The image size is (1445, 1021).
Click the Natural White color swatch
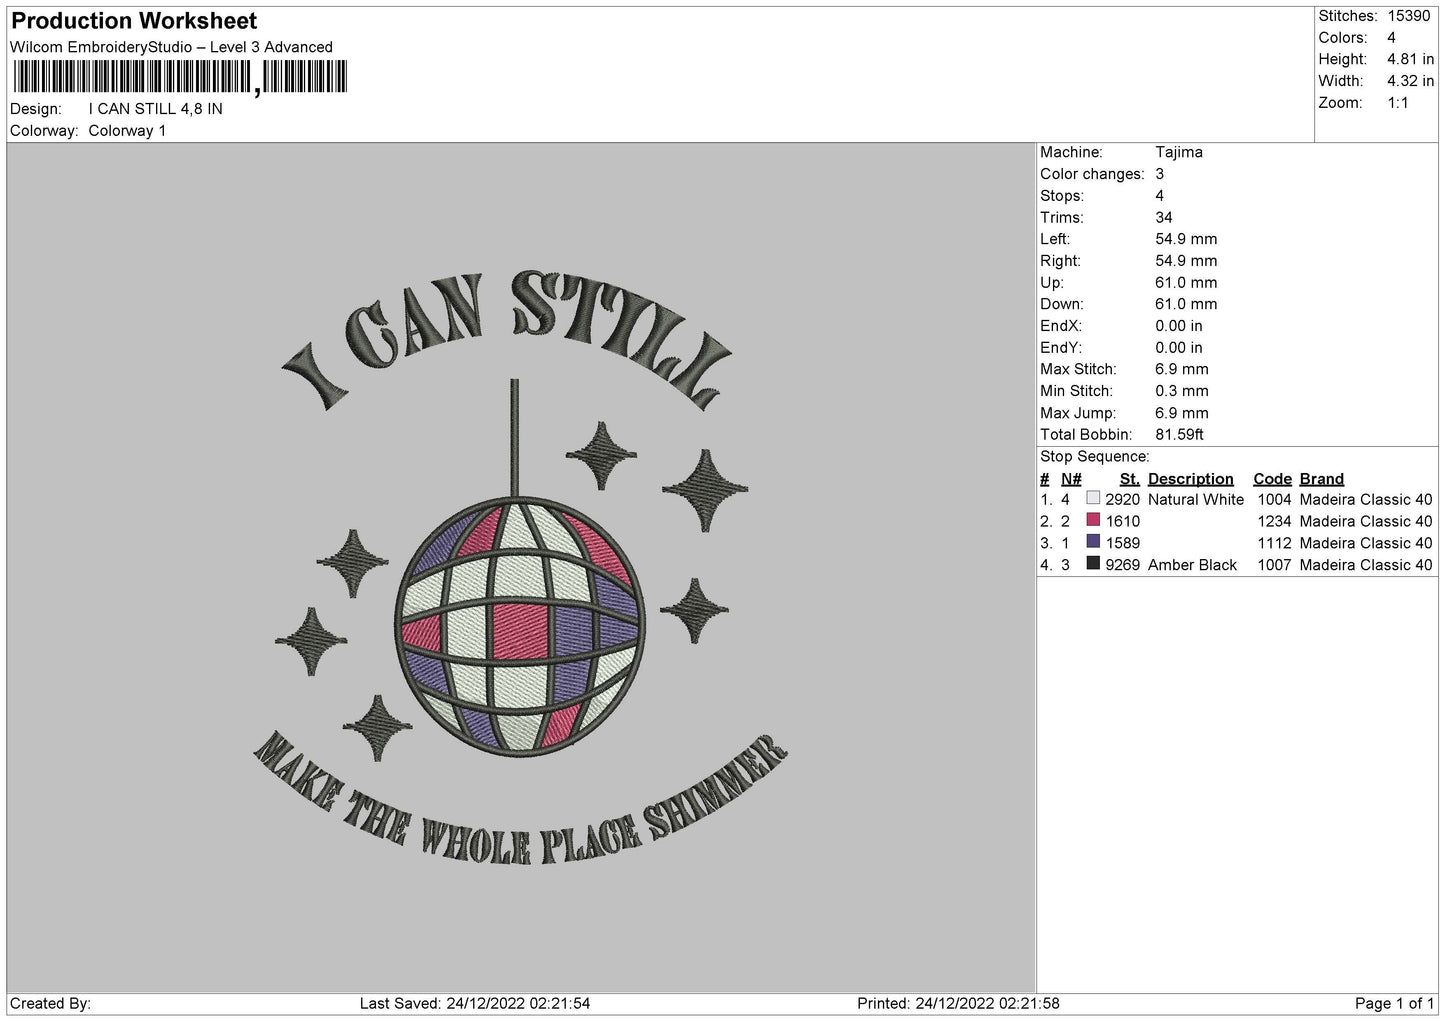(1093, 499)
